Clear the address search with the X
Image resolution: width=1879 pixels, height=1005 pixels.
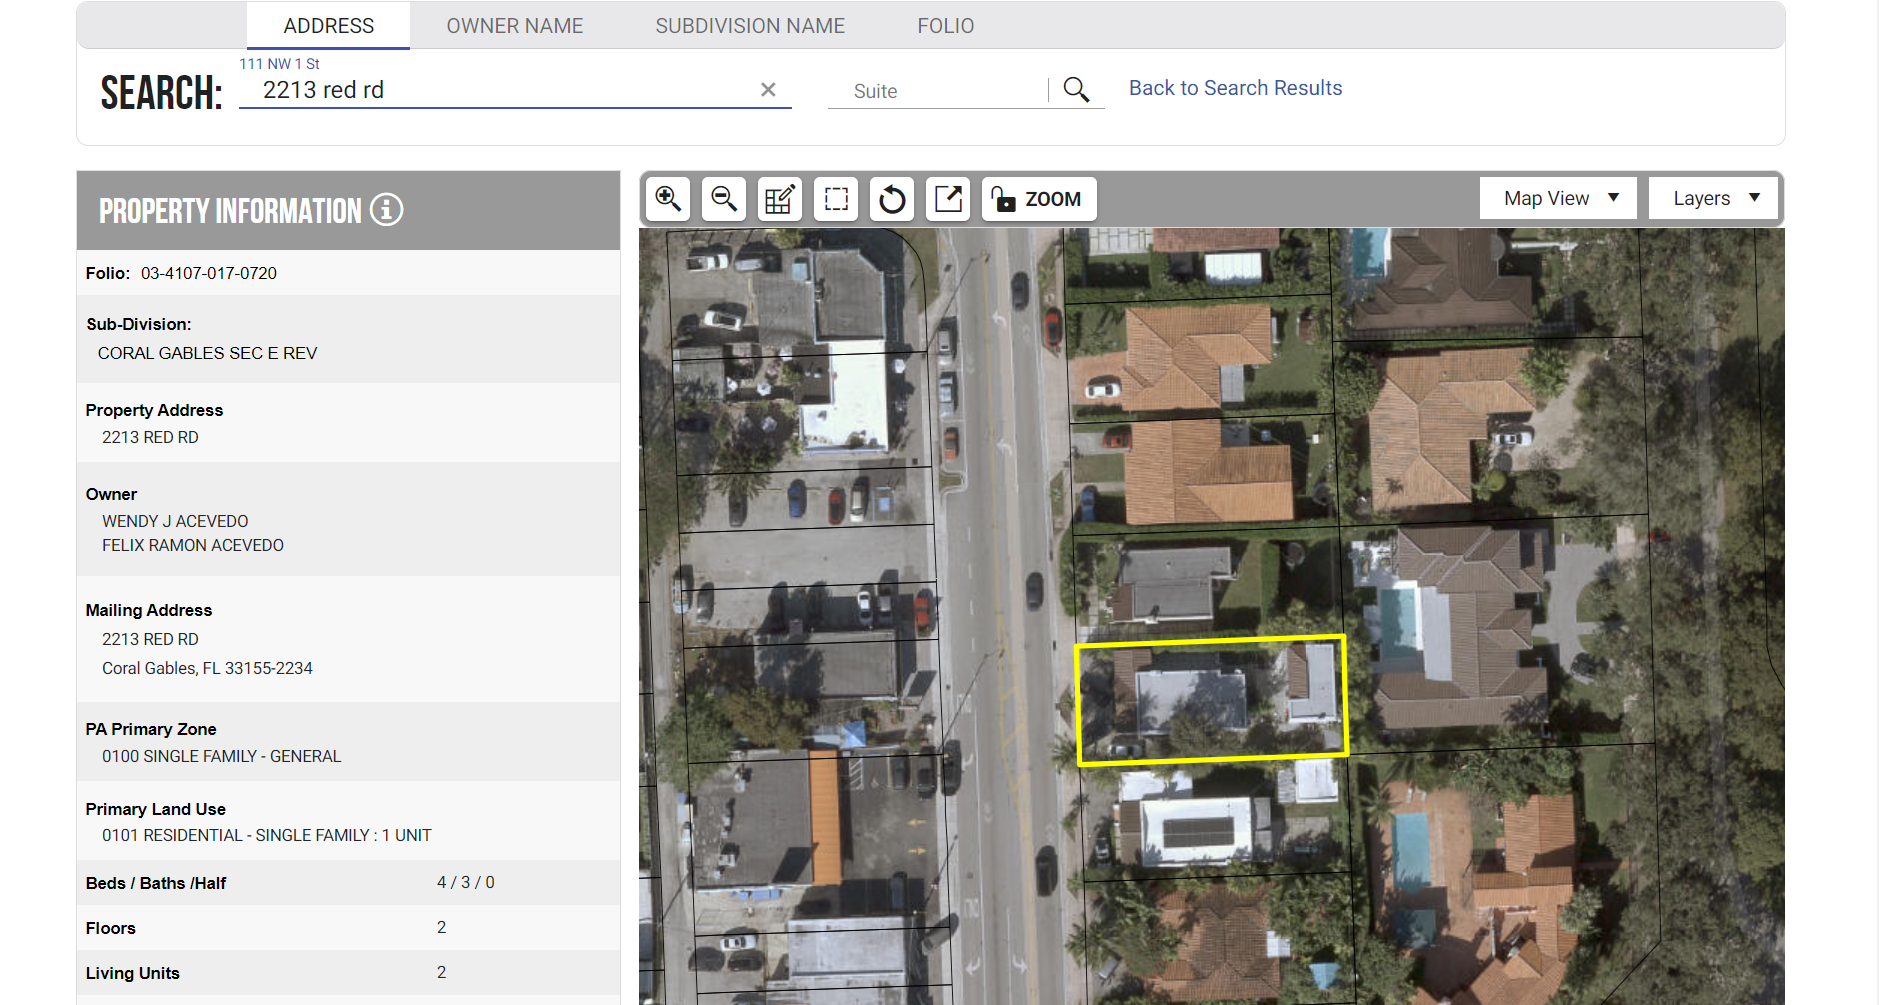pyautogui.click(x=768, y=90)
